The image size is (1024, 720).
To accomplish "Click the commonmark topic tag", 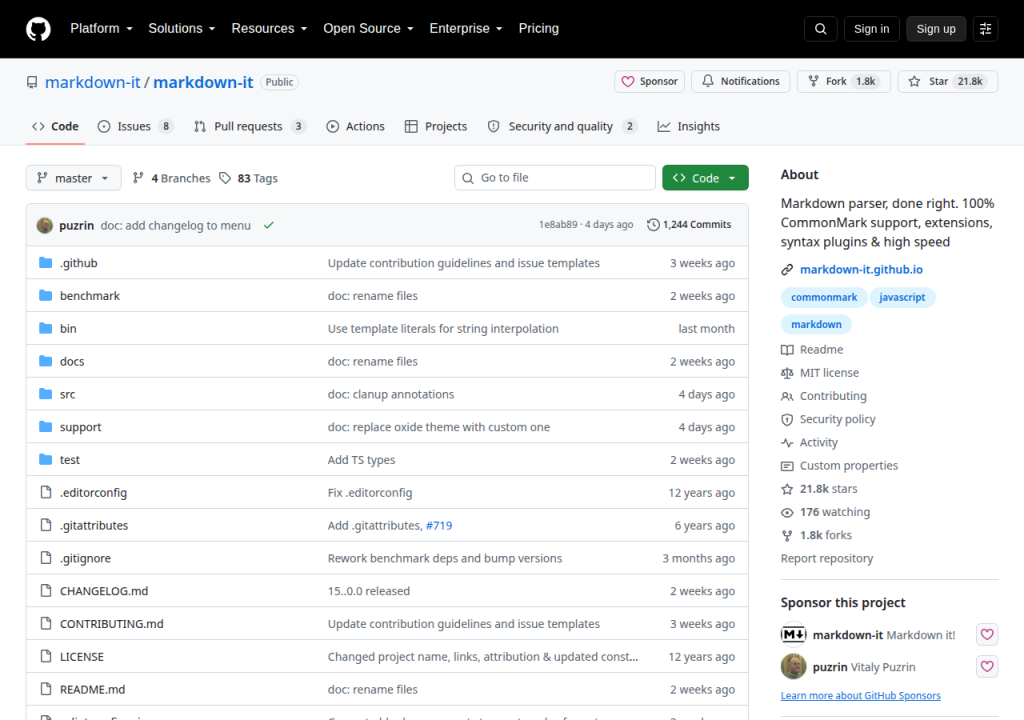I will click(824, 297).
